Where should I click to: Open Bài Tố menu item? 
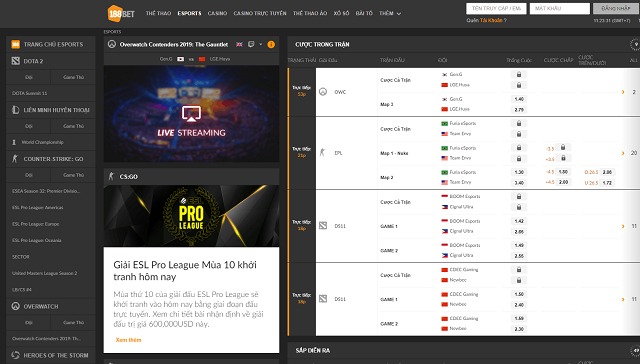coord(364,13)
